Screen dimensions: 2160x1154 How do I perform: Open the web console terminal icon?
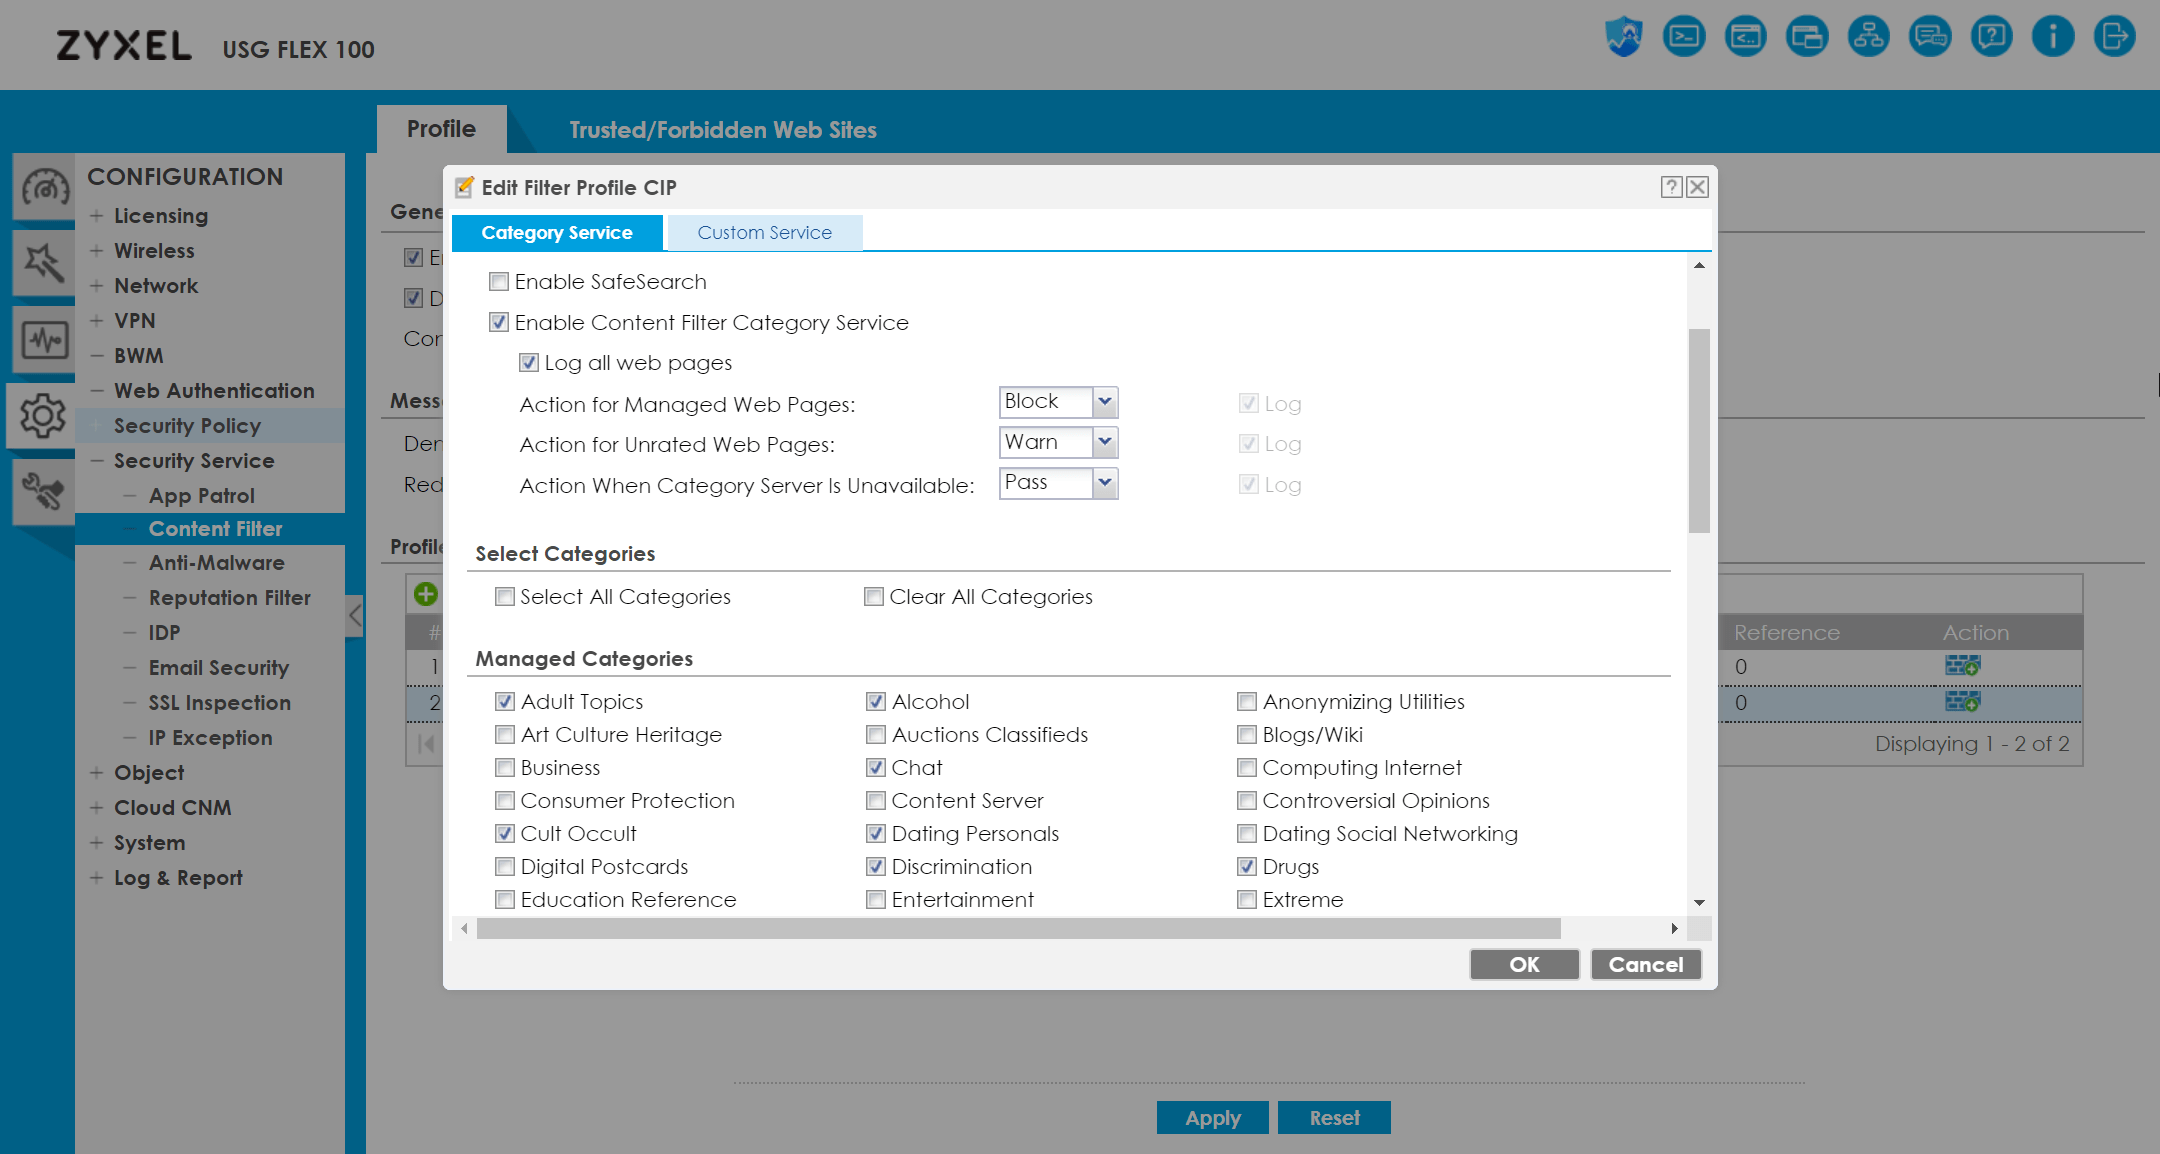tap(1684, 37)
